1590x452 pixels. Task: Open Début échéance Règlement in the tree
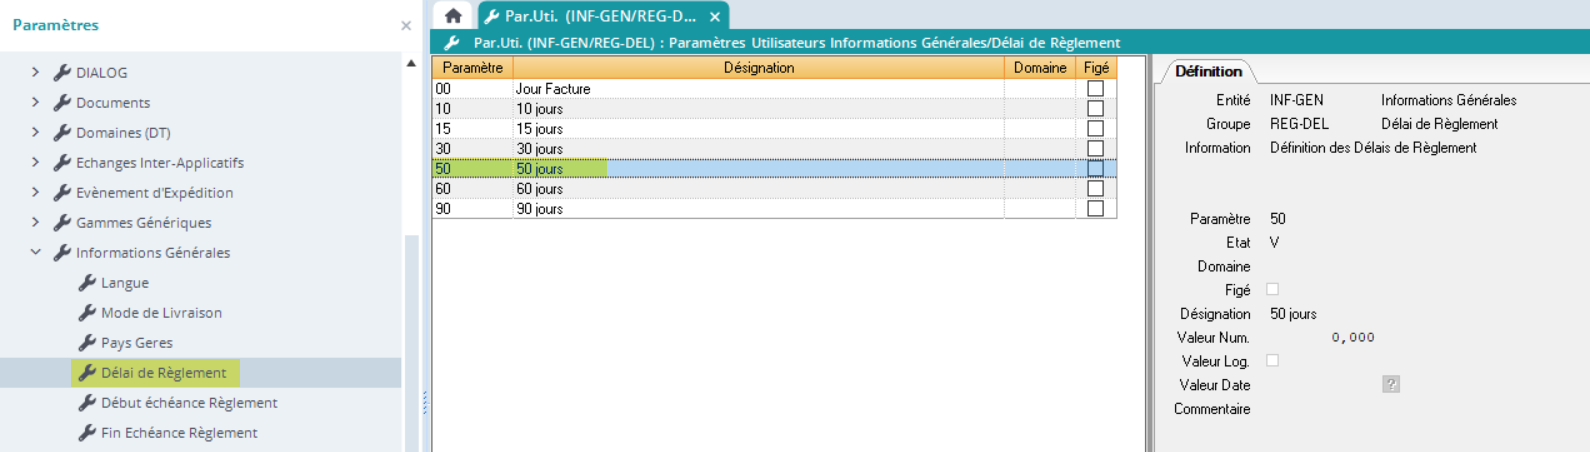pos(189,403)
